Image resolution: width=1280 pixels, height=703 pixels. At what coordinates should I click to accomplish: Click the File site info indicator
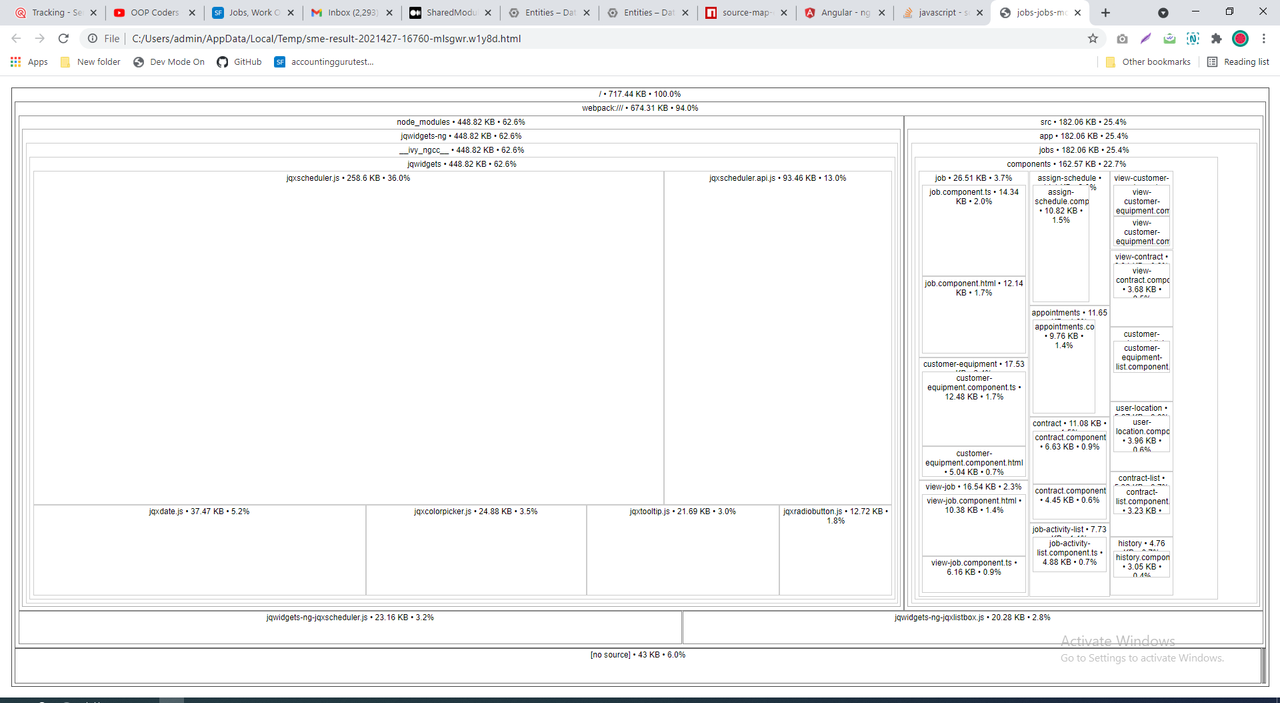103,38
